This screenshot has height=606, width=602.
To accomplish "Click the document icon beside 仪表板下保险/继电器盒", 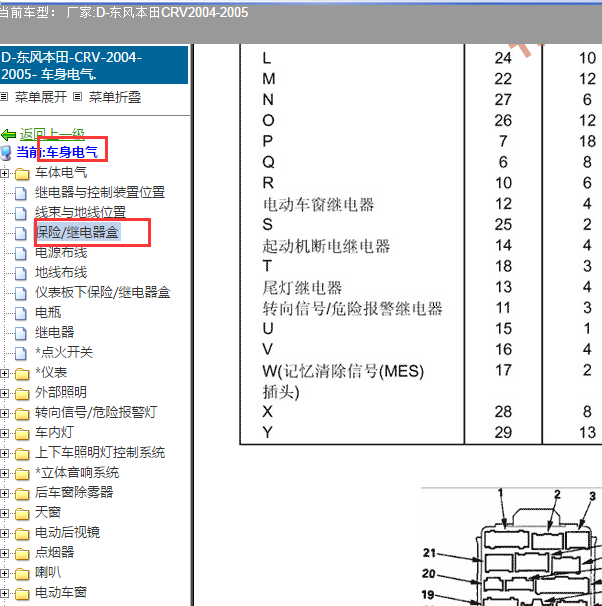I will click(x=21, y=293).
